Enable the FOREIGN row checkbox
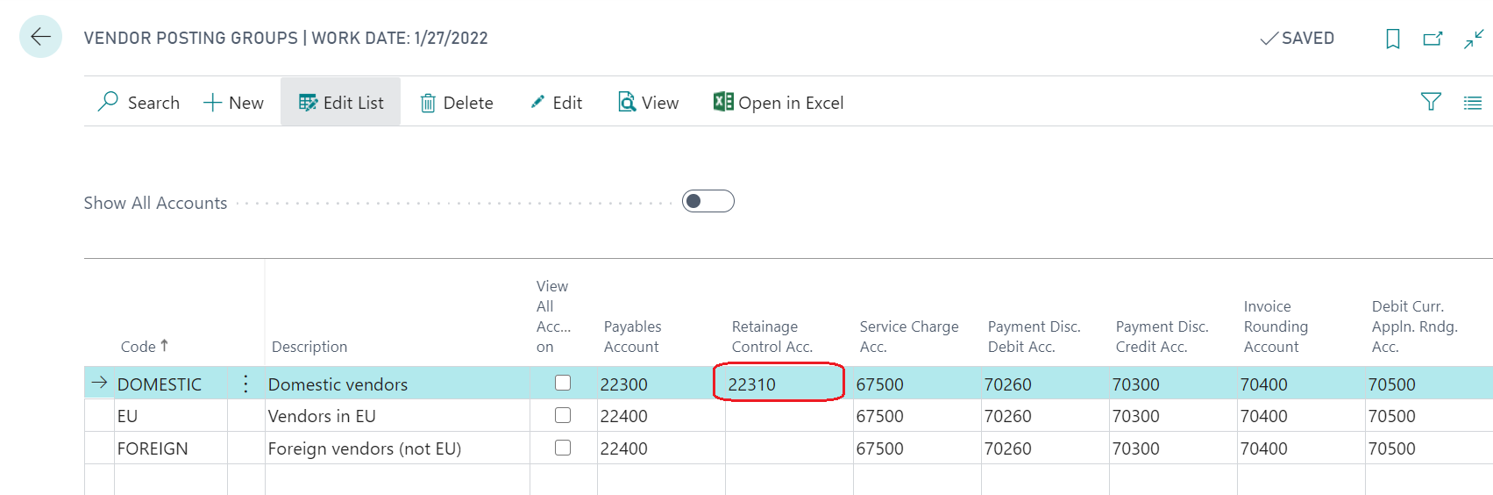The height and width of the screenshot is (495, 1493). point(563,448)
